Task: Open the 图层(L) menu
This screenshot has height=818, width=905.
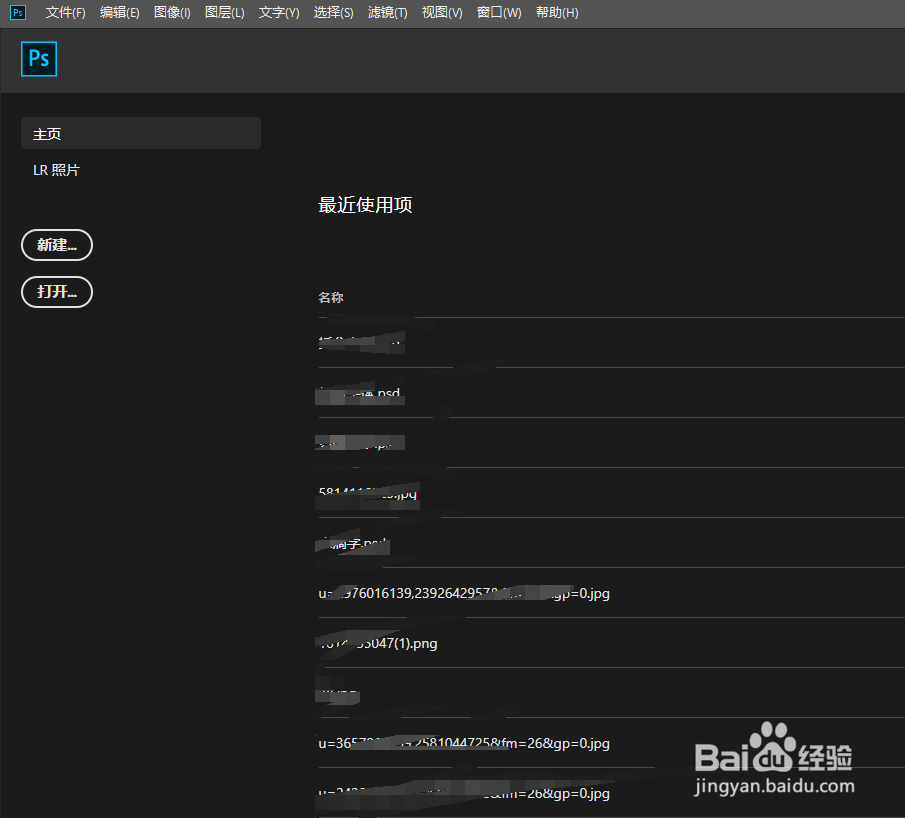Action: pos(225,12)
